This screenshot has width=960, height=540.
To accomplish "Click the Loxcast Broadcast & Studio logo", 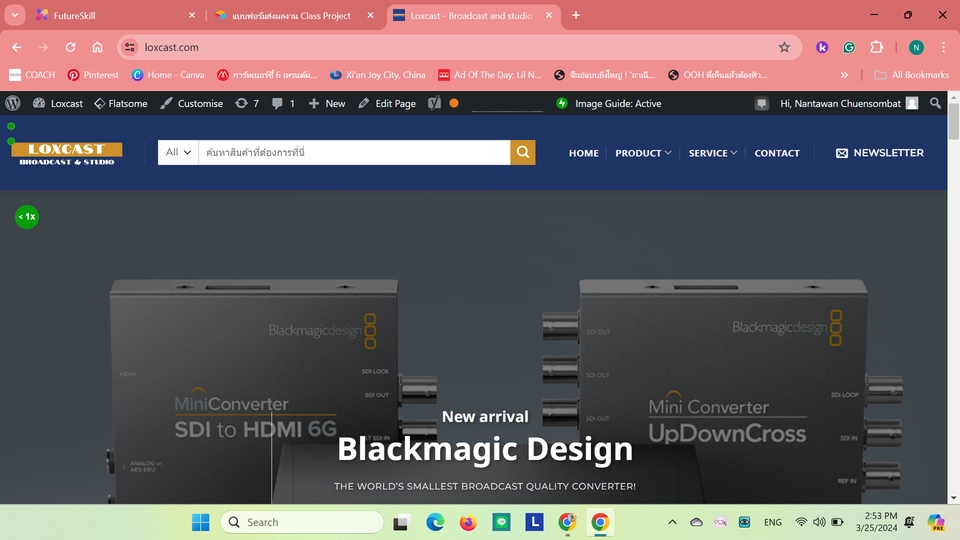I will coord(67,153).
